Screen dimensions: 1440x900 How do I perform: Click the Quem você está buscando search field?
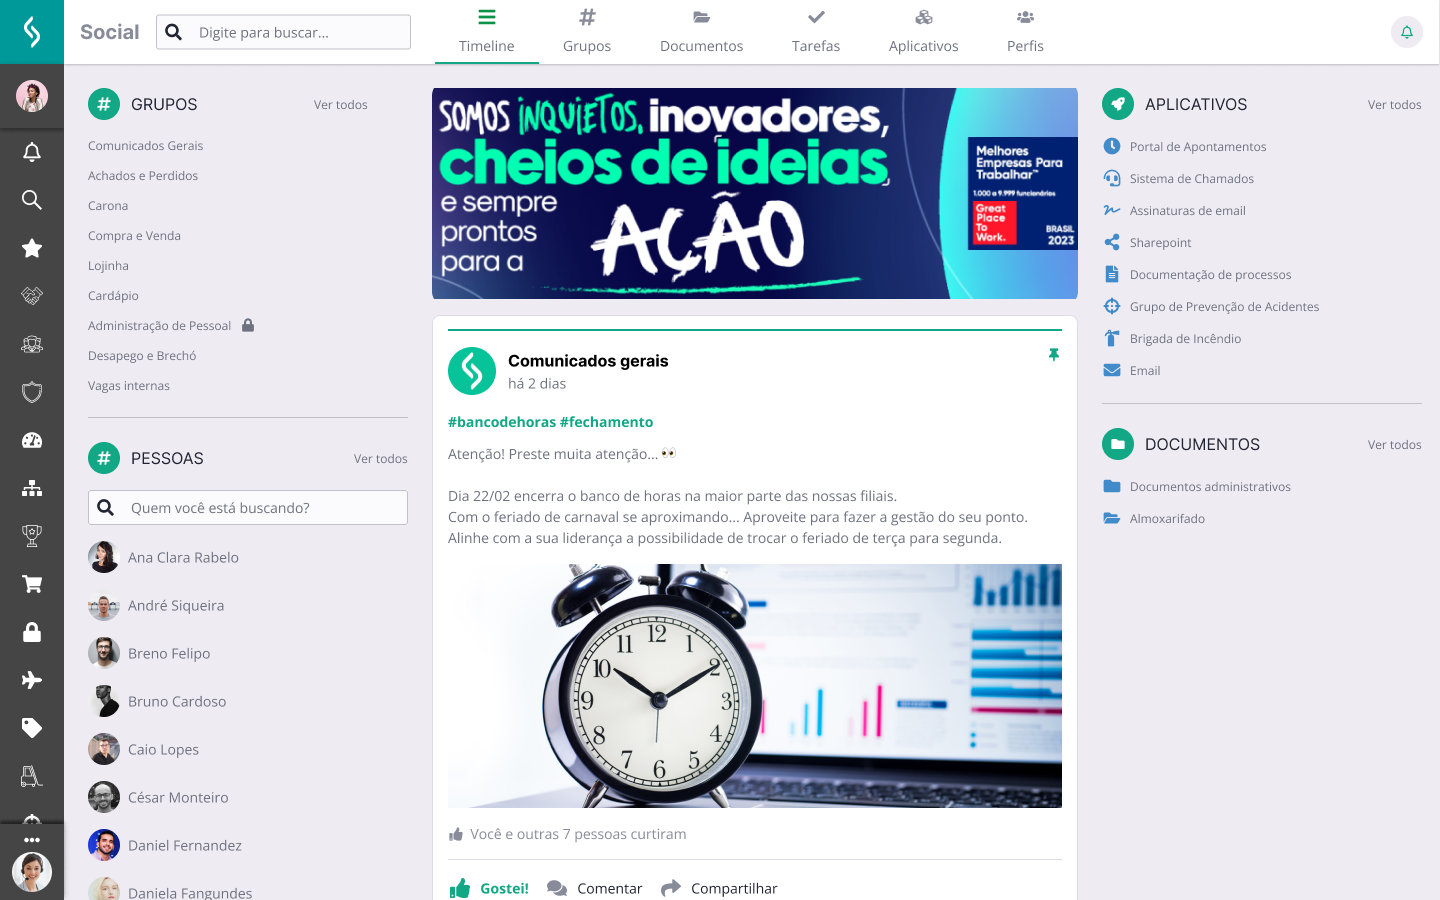click(248, 507)
